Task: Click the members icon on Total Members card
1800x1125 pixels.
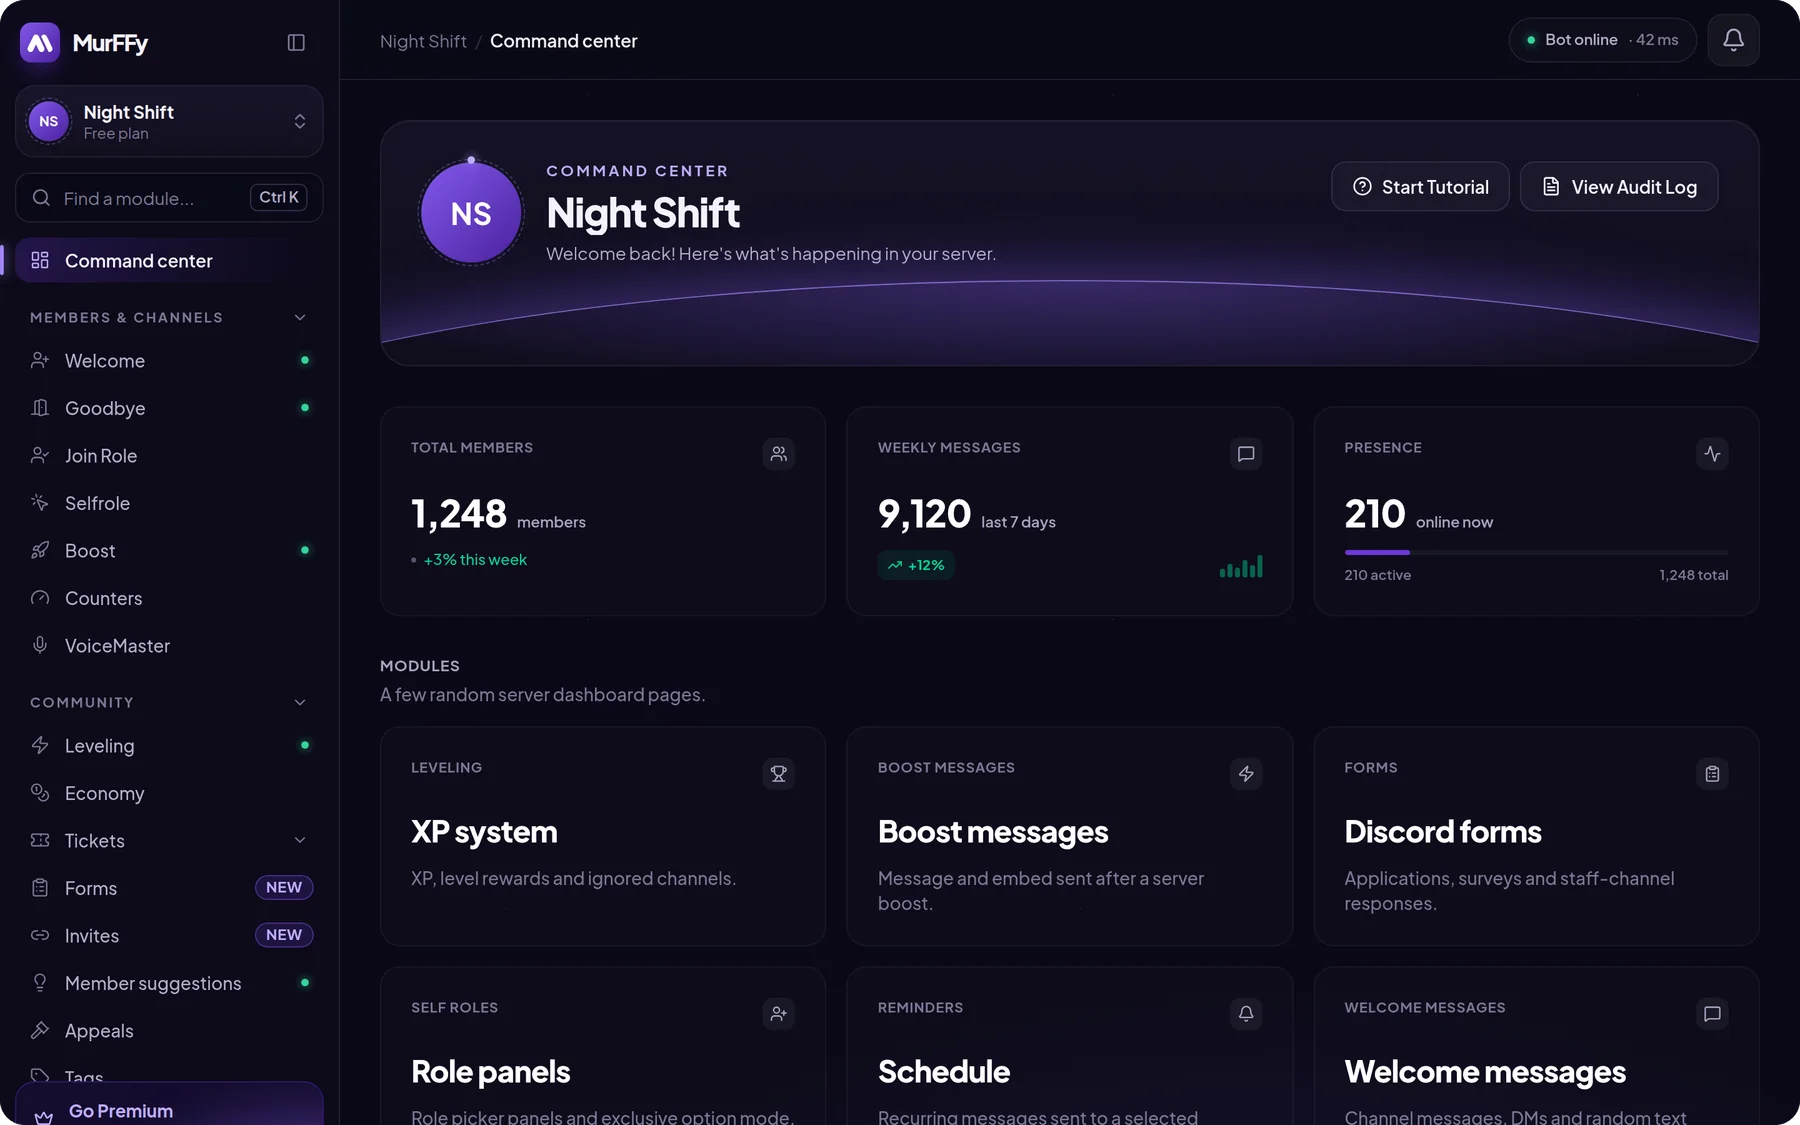Action: 778,453
